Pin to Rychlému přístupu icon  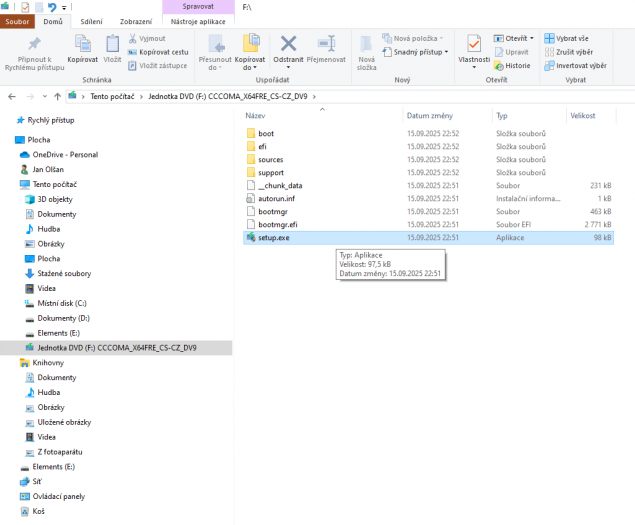tap(34, 44)
